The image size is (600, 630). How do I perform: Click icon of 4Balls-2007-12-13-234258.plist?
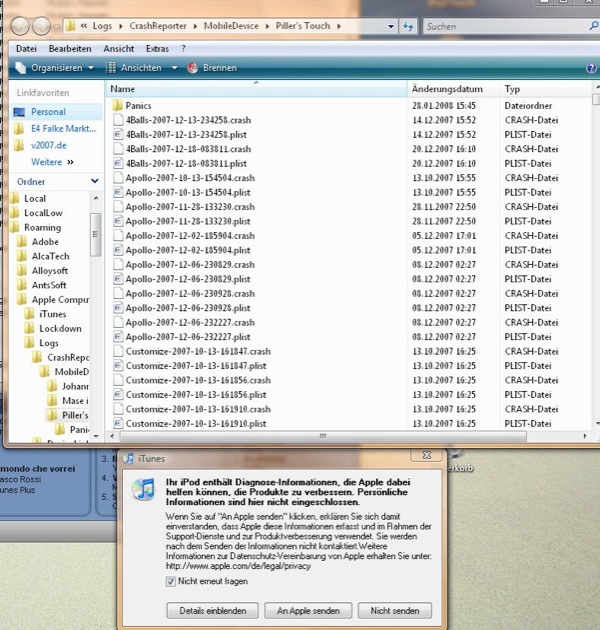(x=118, y=135)
